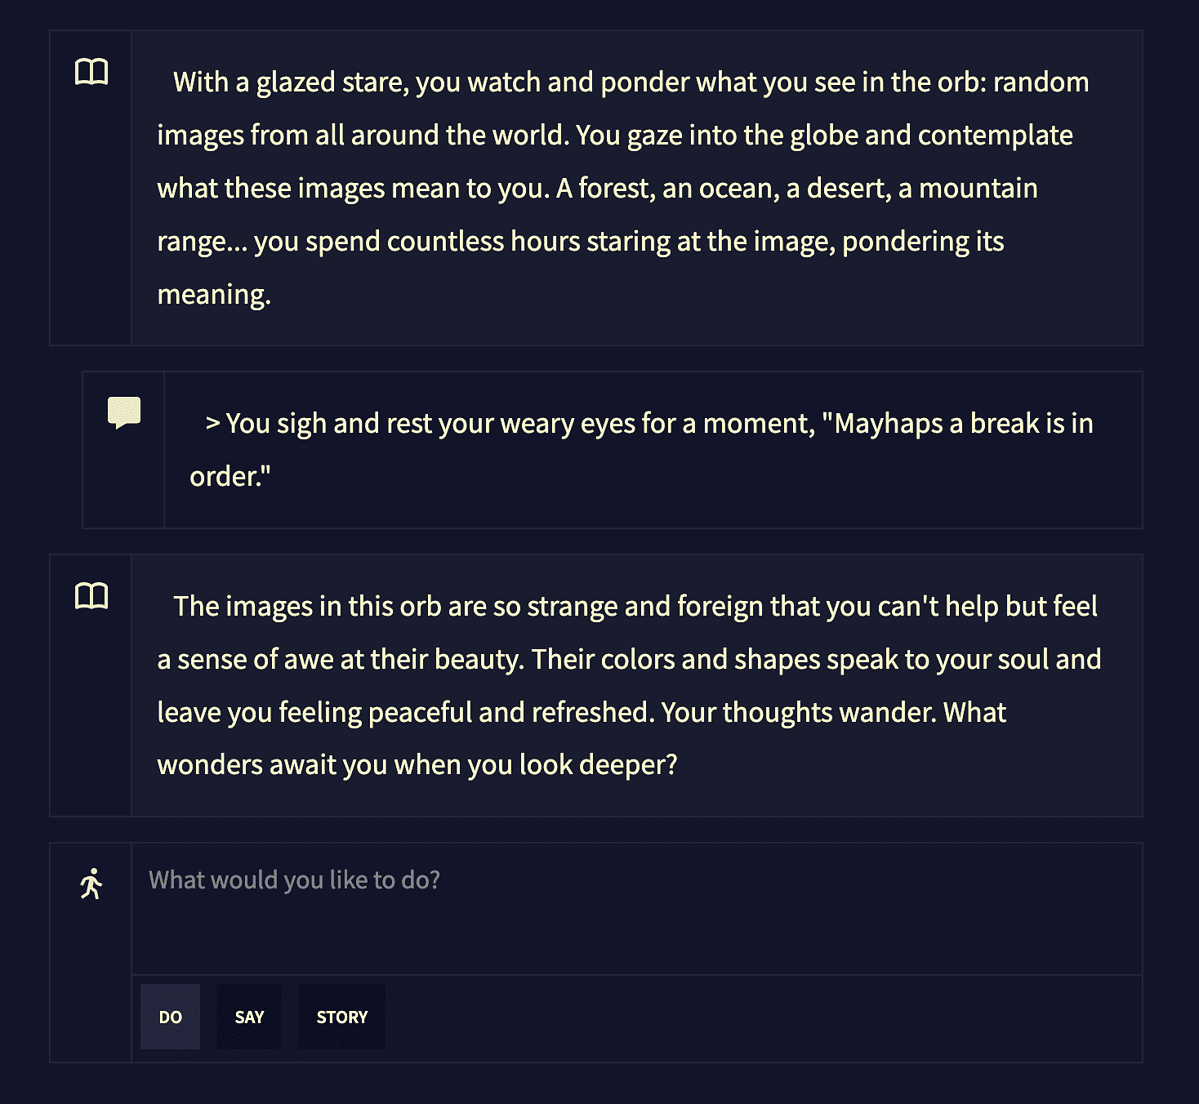Click the book icon beside the first story passage
The height and width of the screenshot is (1104, 1199).
click(91, 72)
